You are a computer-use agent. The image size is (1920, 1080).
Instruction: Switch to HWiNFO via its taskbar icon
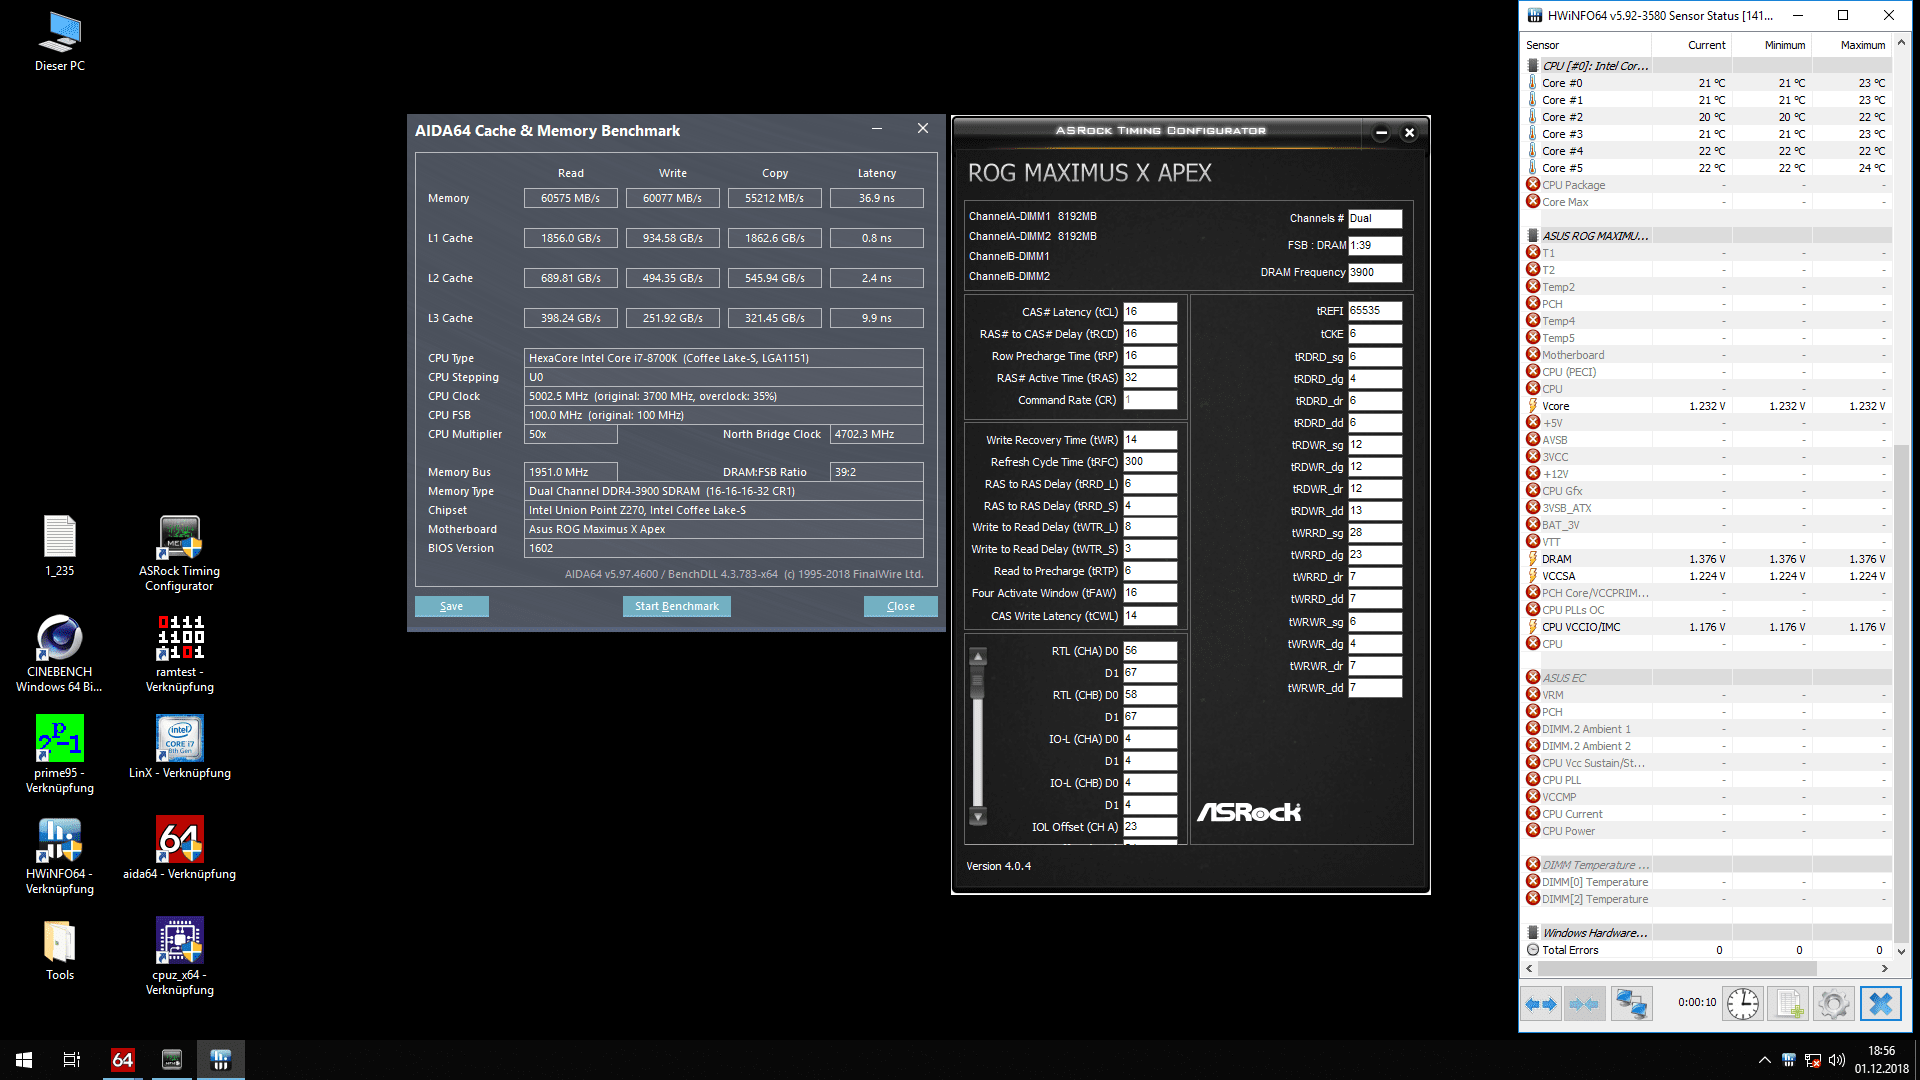click(221, 1060)
